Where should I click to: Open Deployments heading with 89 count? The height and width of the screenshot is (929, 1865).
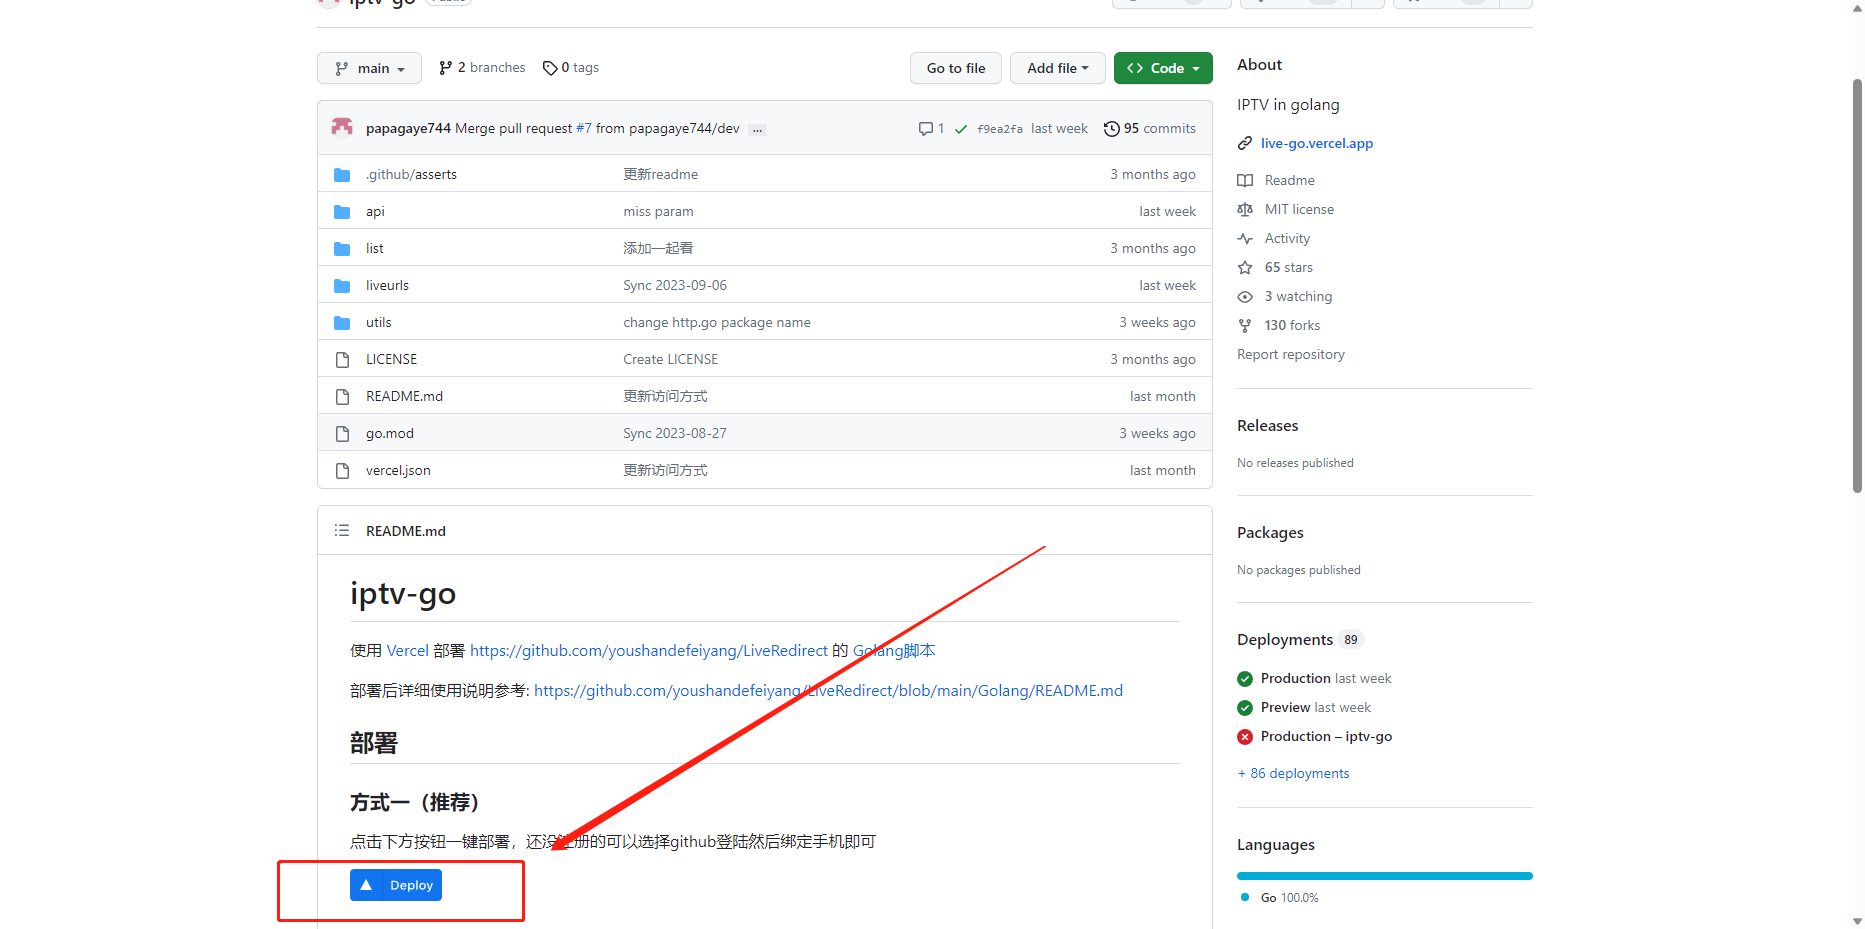click(1300, 639)
